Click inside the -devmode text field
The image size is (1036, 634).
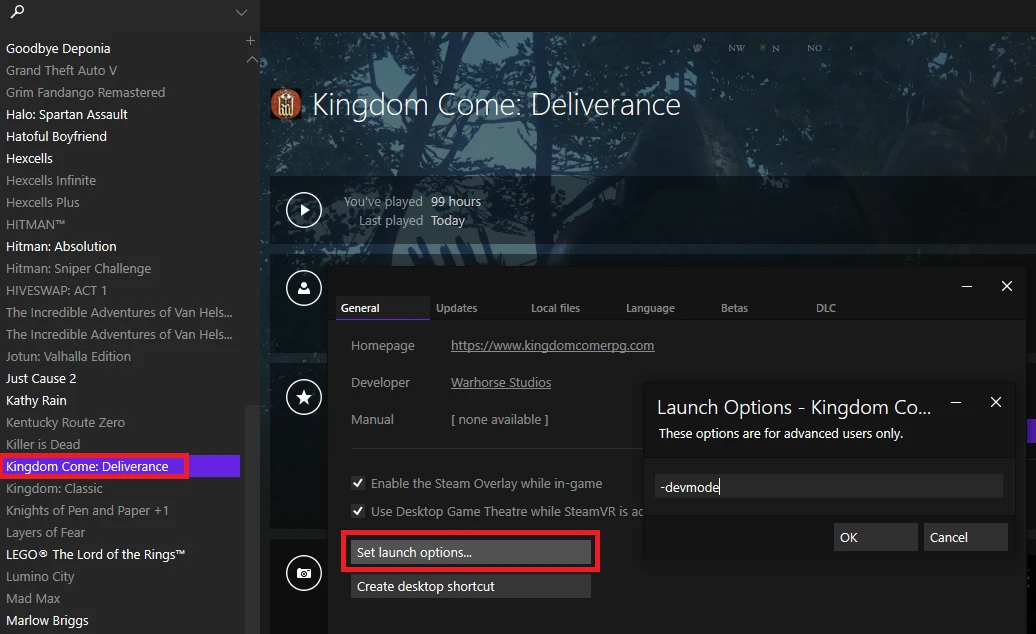(x=830, y=485)
